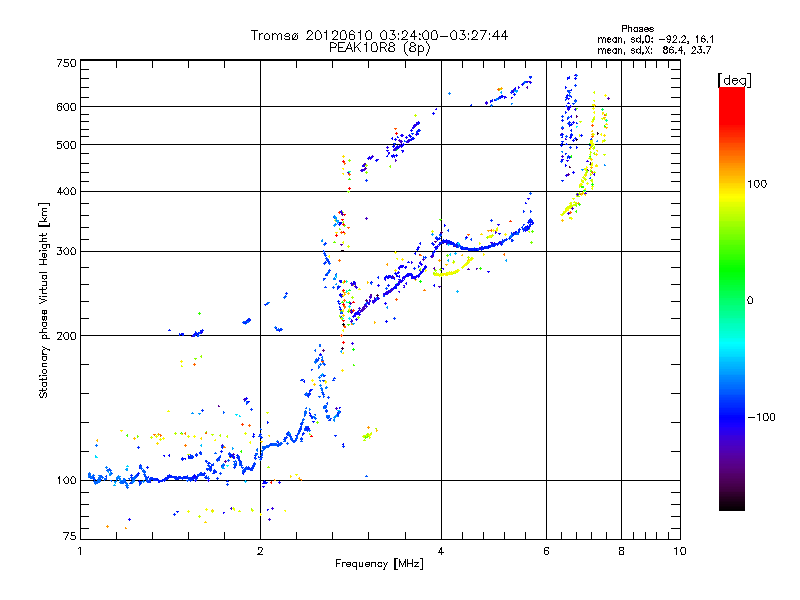
Task: Click the 200 tick on the height axis
Action: (65, 336)
